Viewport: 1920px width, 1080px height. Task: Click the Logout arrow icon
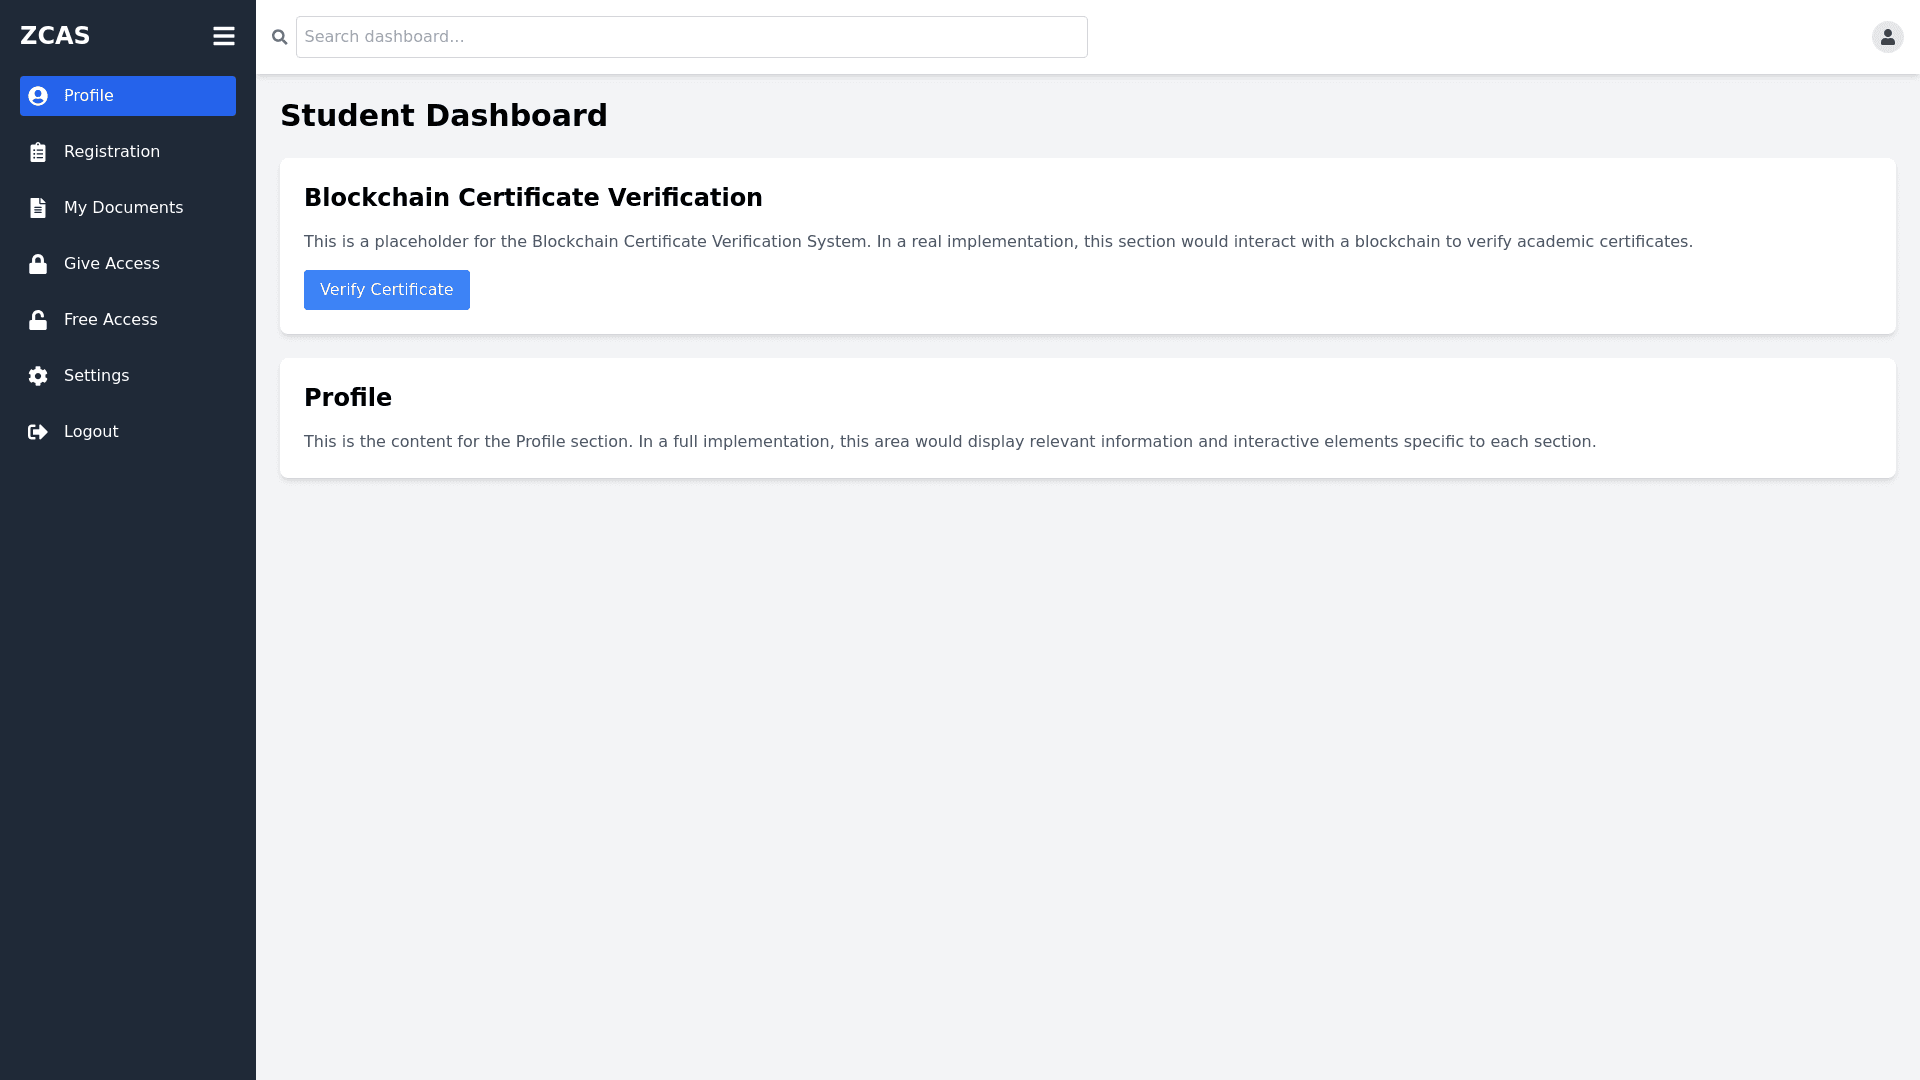[38, 432]
